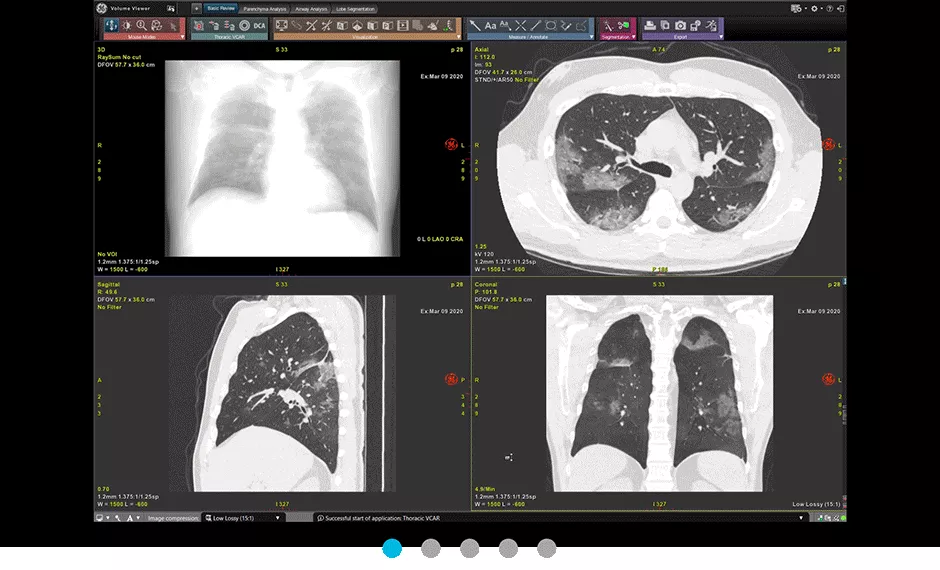The height and width of the screenshot is (570, 940).
Task: Click the 'Axial' view label
Action: coord(481,49)
